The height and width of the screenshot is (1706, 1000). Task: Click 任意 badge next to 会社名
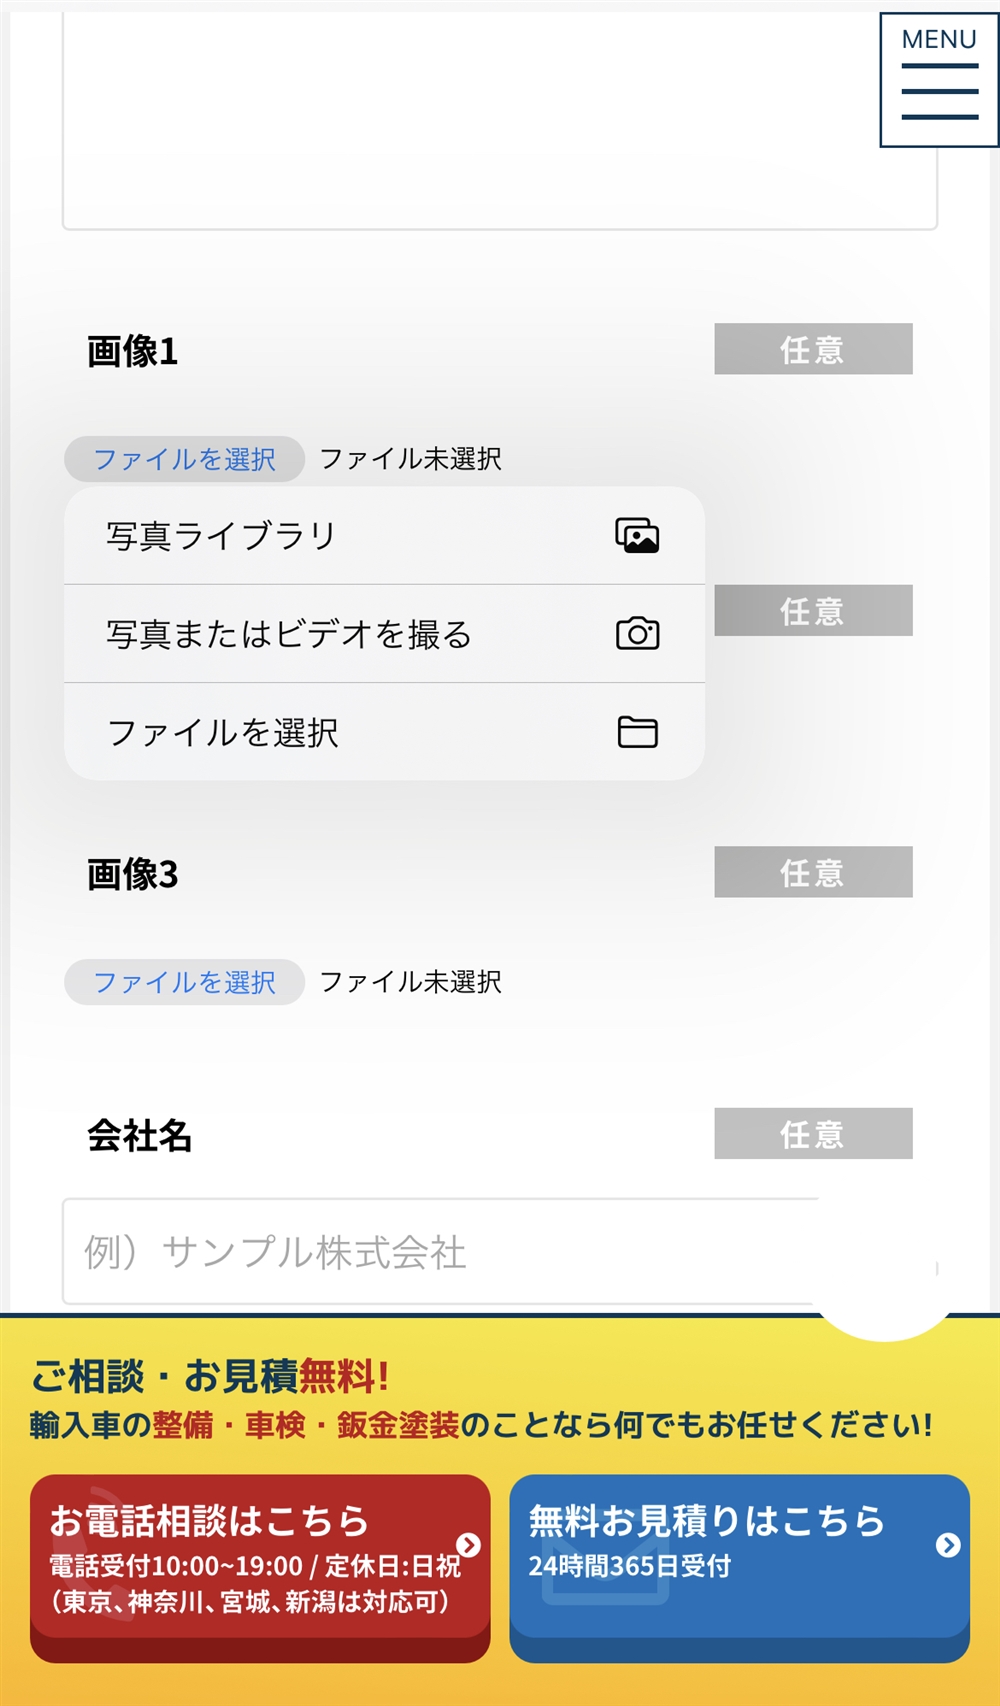(x=813, y=1133)
